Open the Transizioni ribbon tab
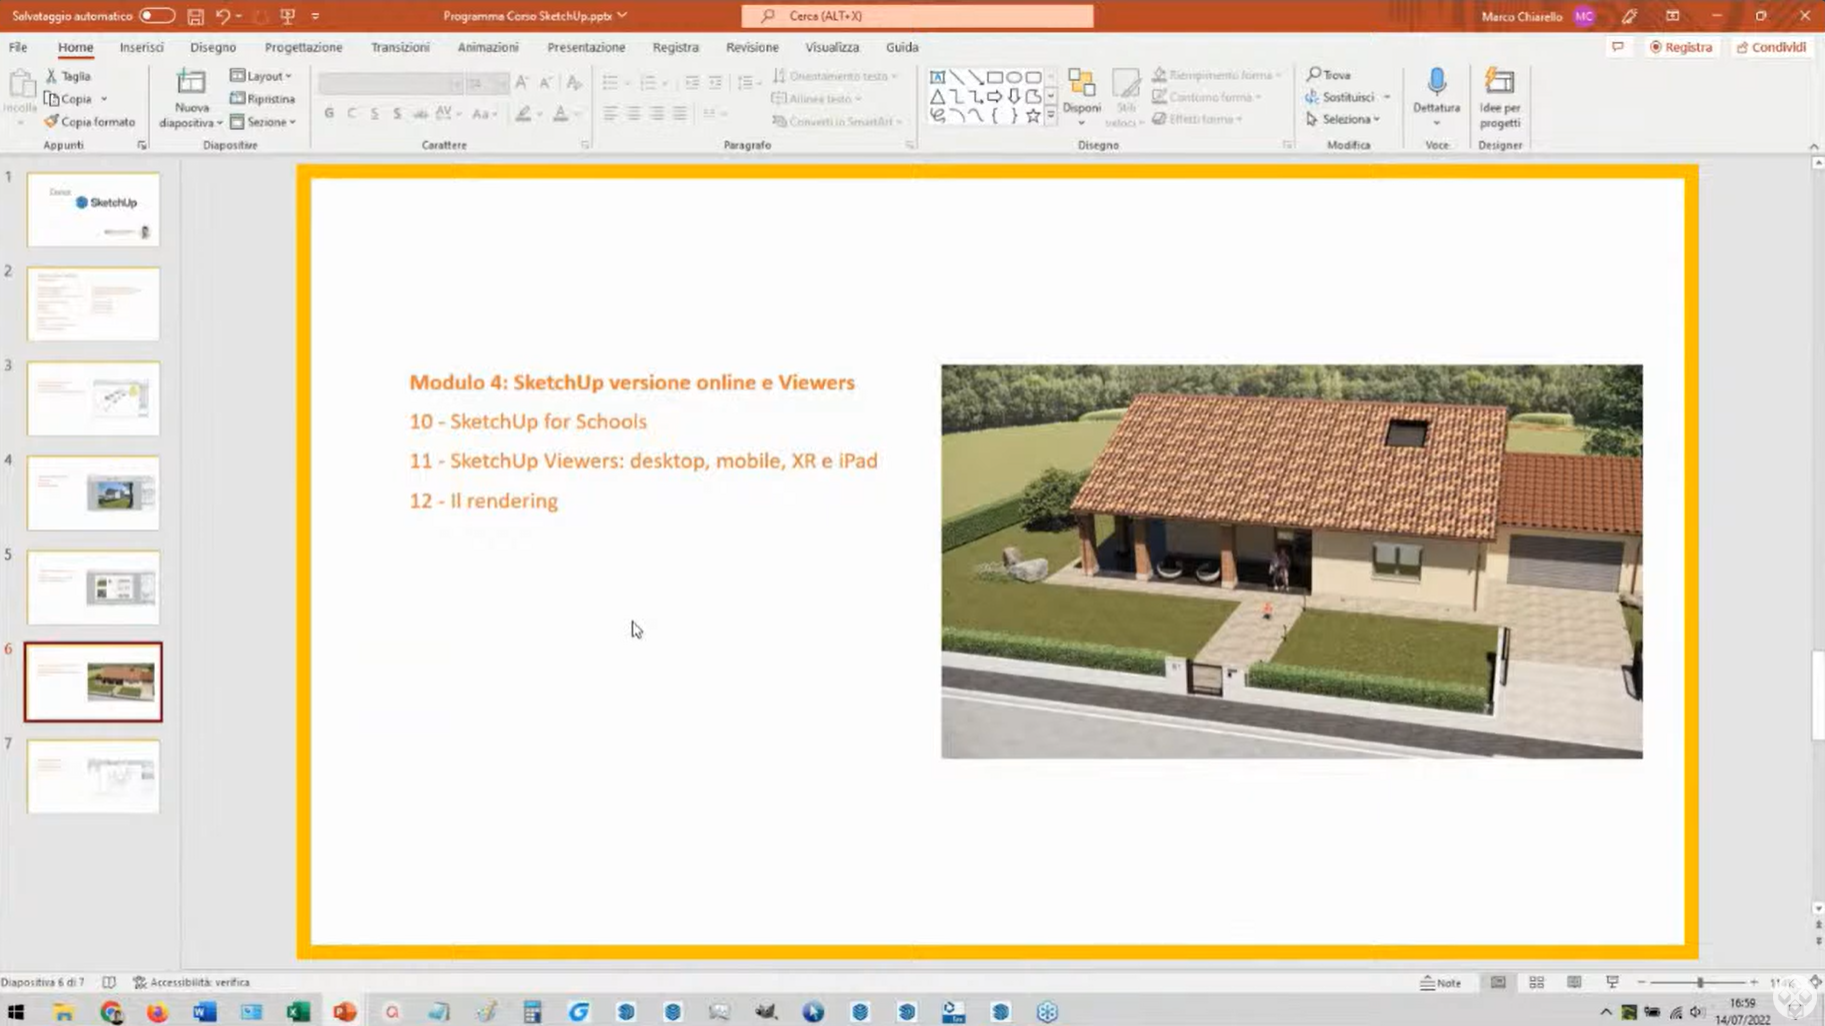Screen dimensions: 1825x1026 click(x=400, y=47)
